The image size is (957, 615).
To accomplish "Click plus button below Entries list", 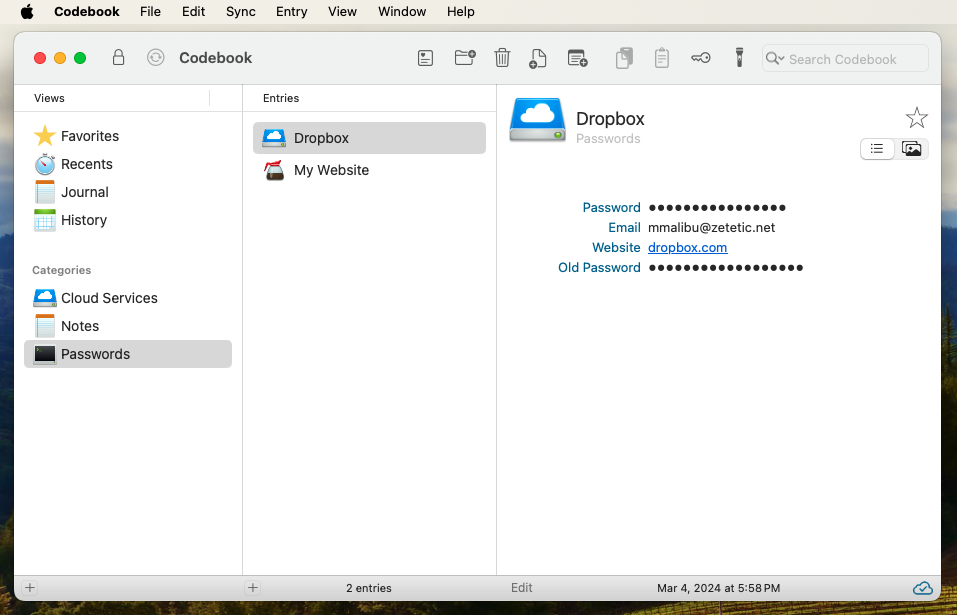I will 253,588.
